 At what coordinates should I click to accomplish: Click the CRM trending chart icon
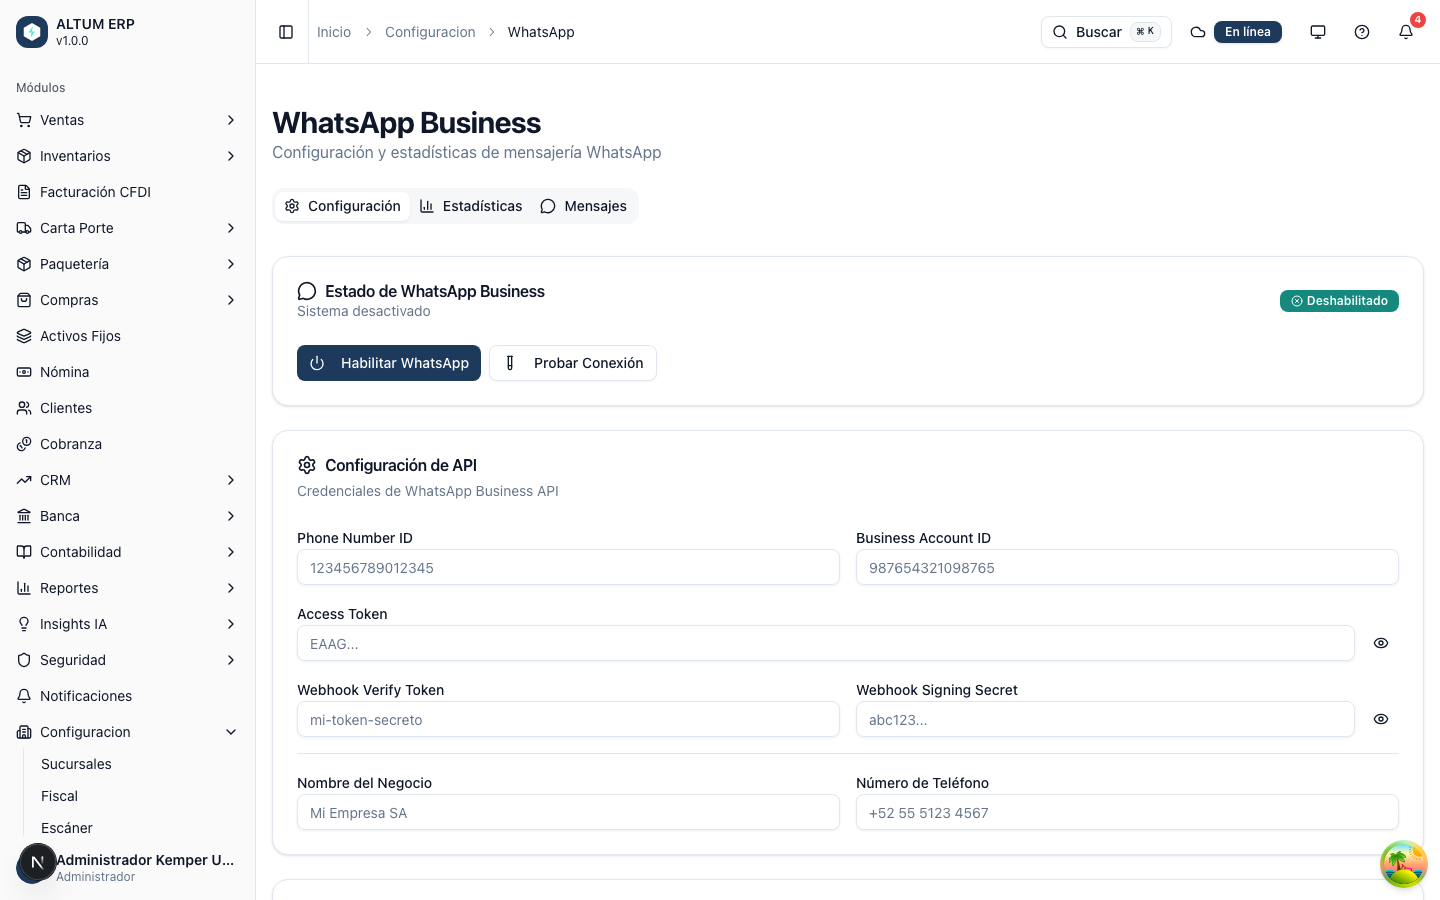point(24,480)
